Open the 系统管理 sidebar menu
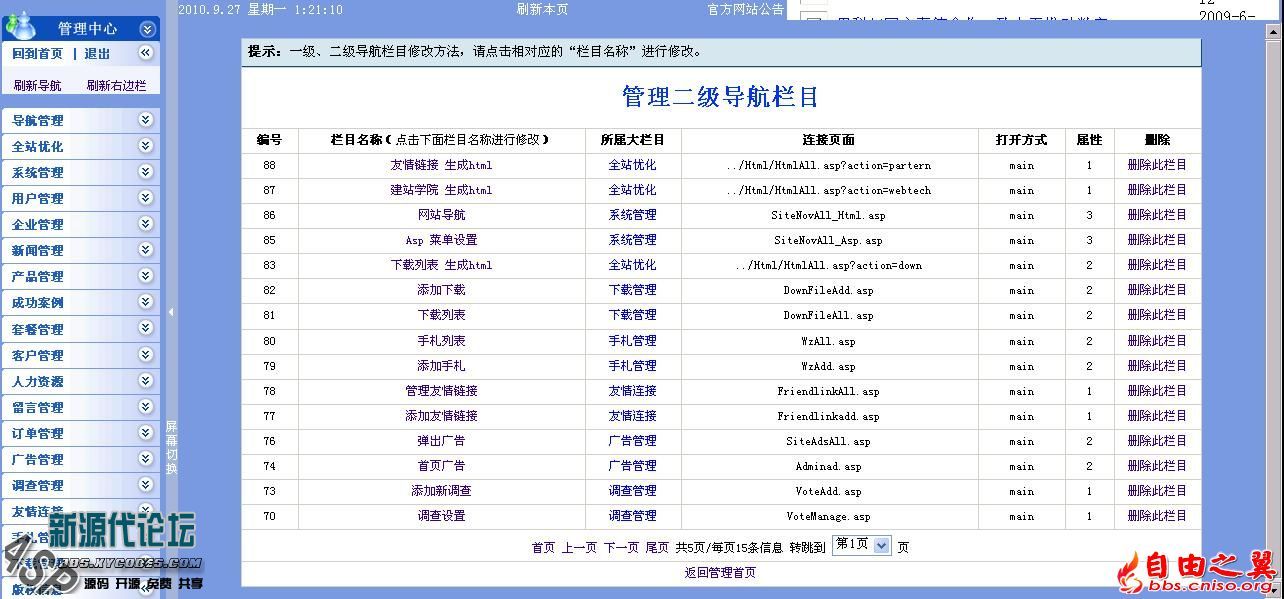The height and width of the screenshot is (599, 1284). [38, 173]
